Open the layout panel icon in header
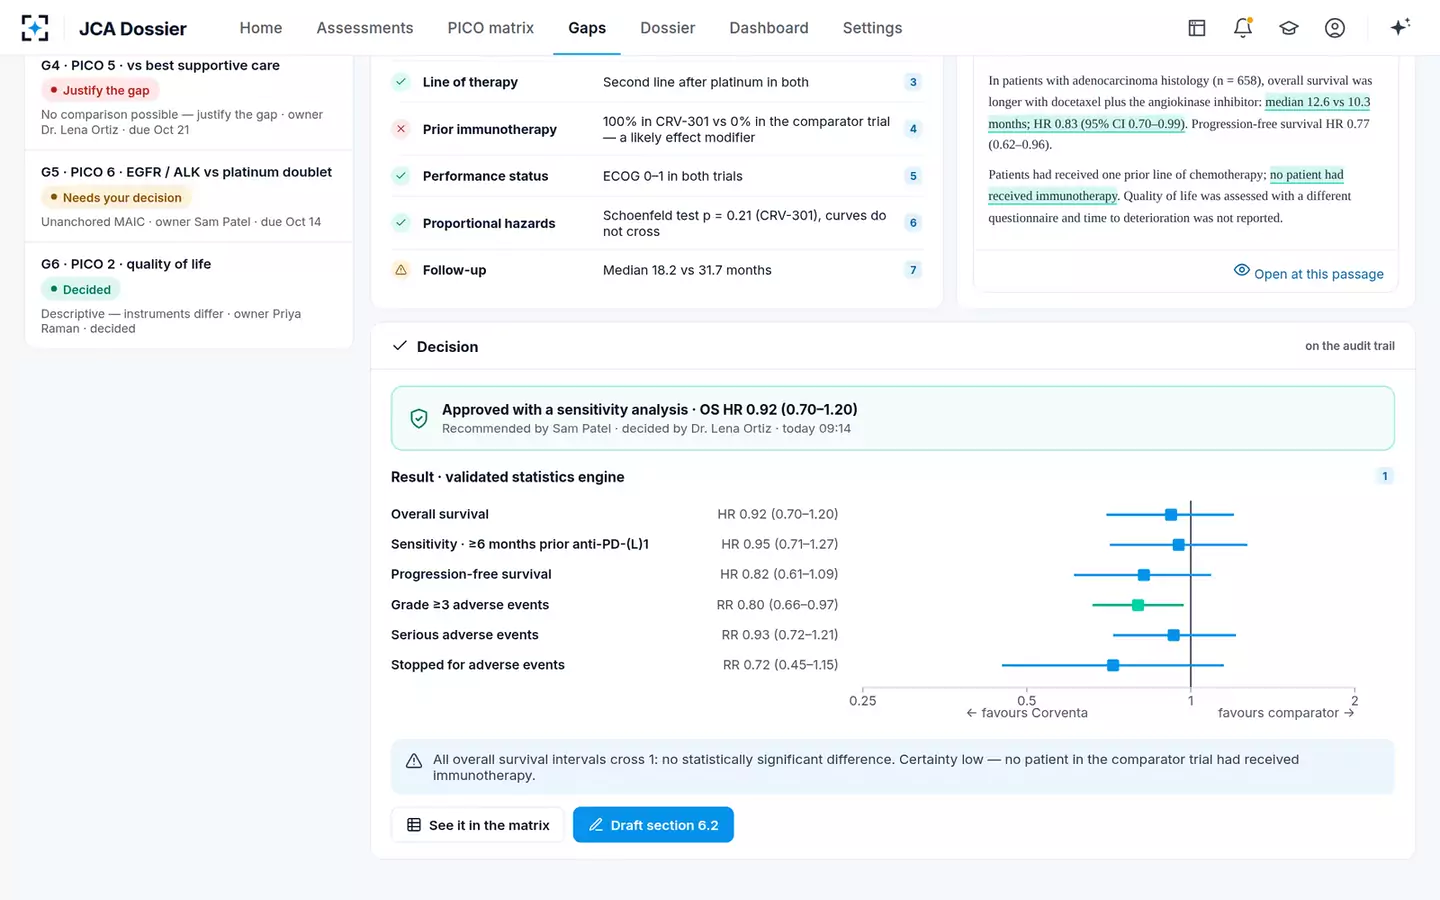This screenshot has height=900, width=1440. tap(1197, 28)
